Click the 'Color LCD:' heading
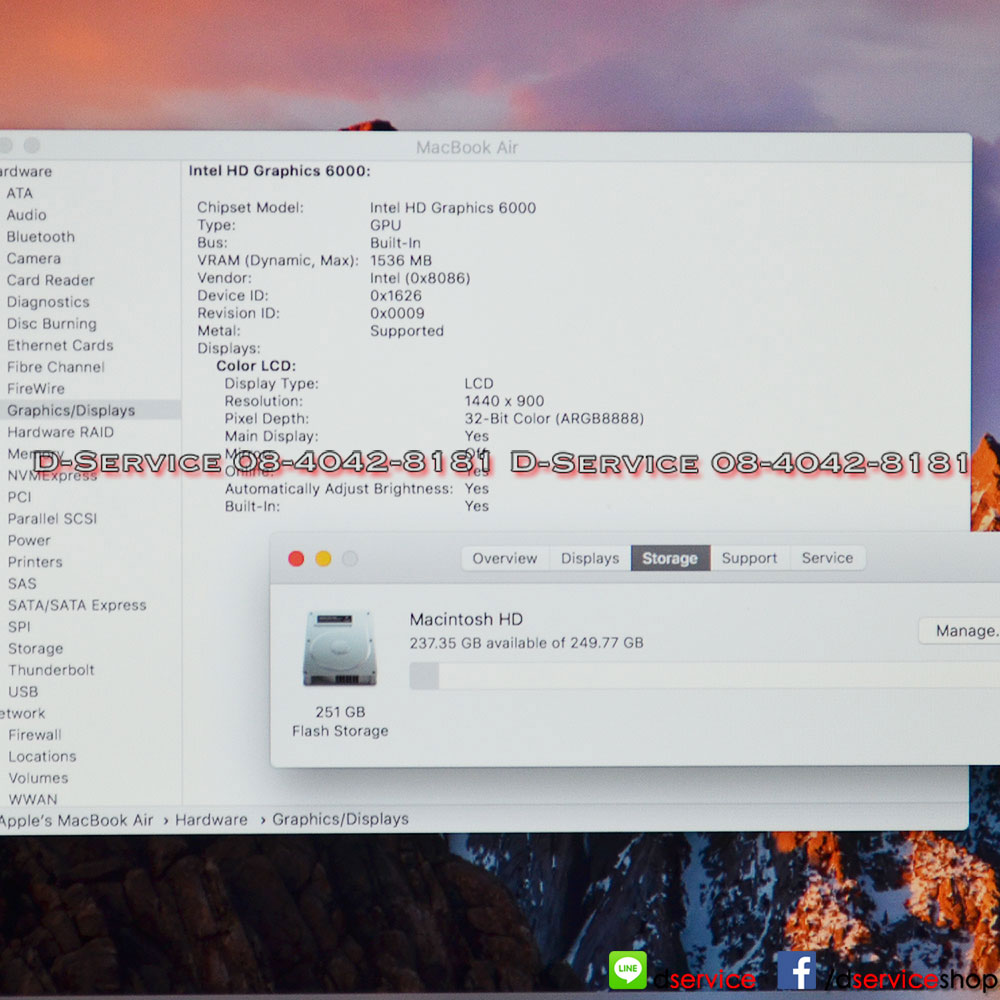Image resolution: width=1000 pixels, height=1000 pixels. pyautogui.click(x=256, y=366)
